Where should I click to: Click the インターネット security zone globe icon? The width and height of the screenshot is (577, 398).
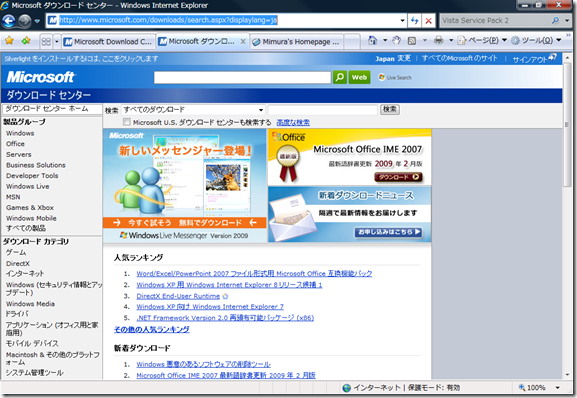pyautogui.click(x=346, y=388)
